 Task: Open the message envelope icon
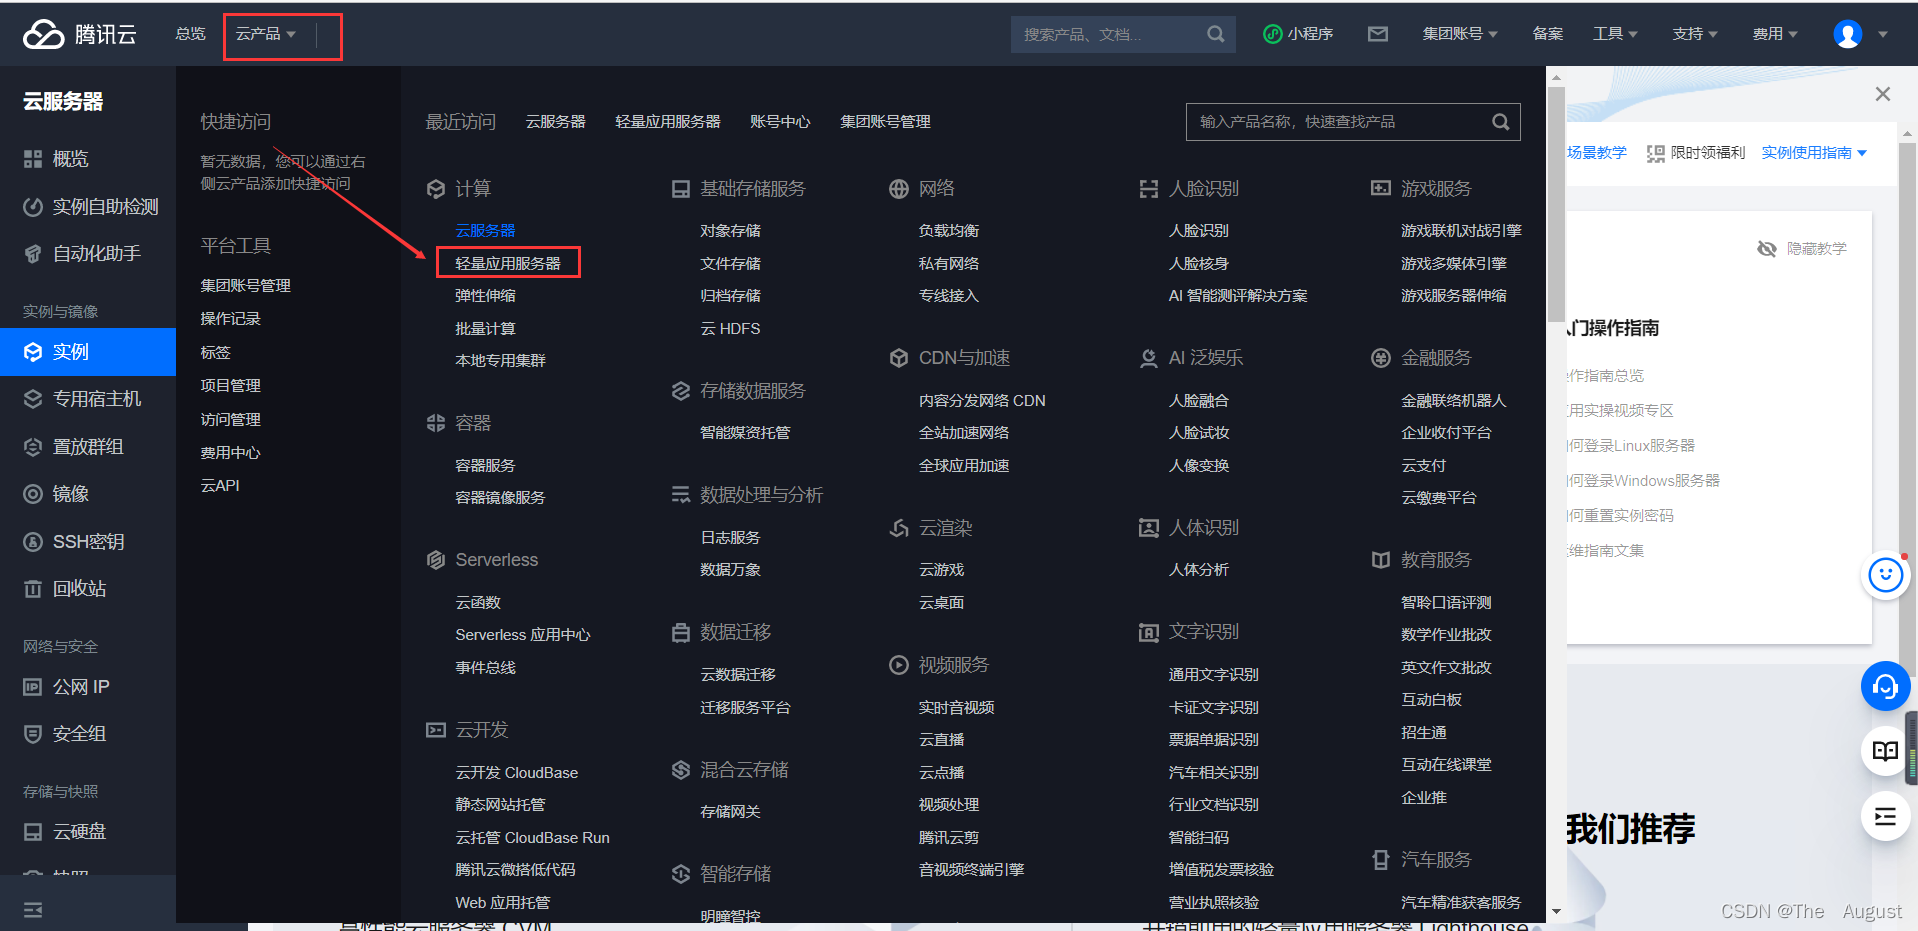click(1378, 34)
